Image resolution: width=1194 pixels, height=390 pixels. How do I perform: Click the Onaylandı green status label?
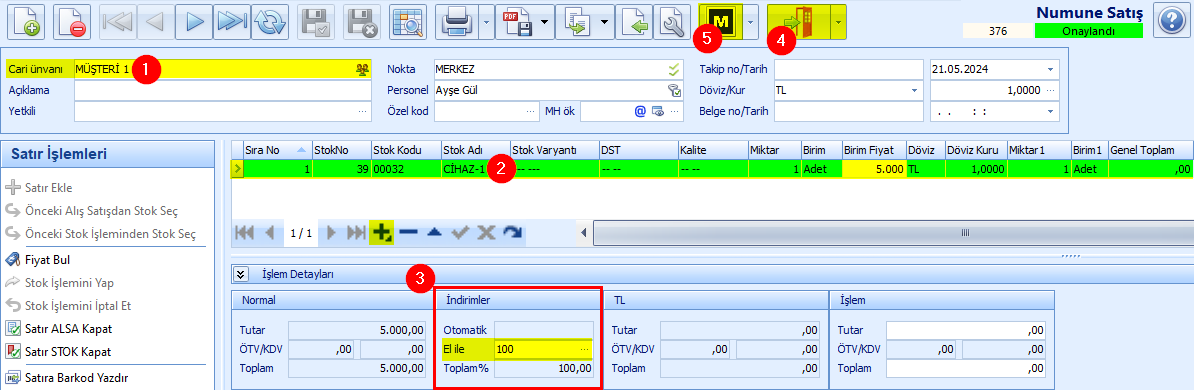pyautogui.click(x=1088, y=31)
